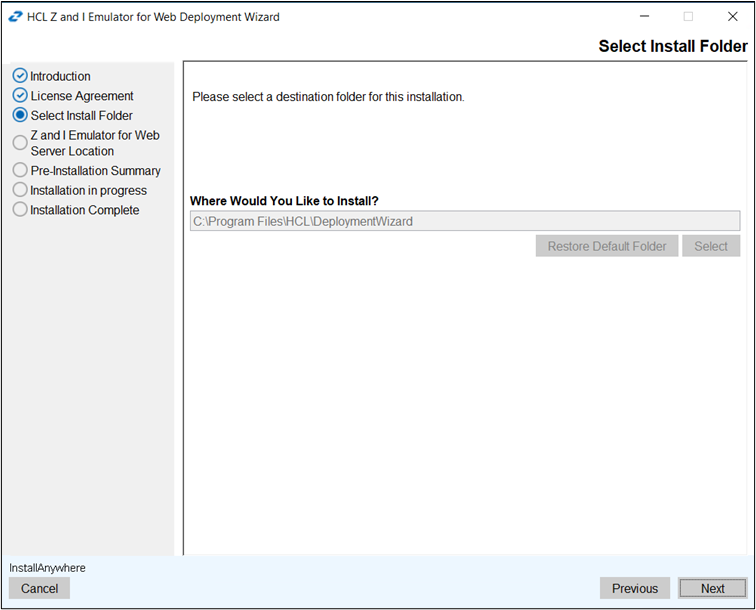Click the Introduction step checkmark icon

tap(20, 76)
